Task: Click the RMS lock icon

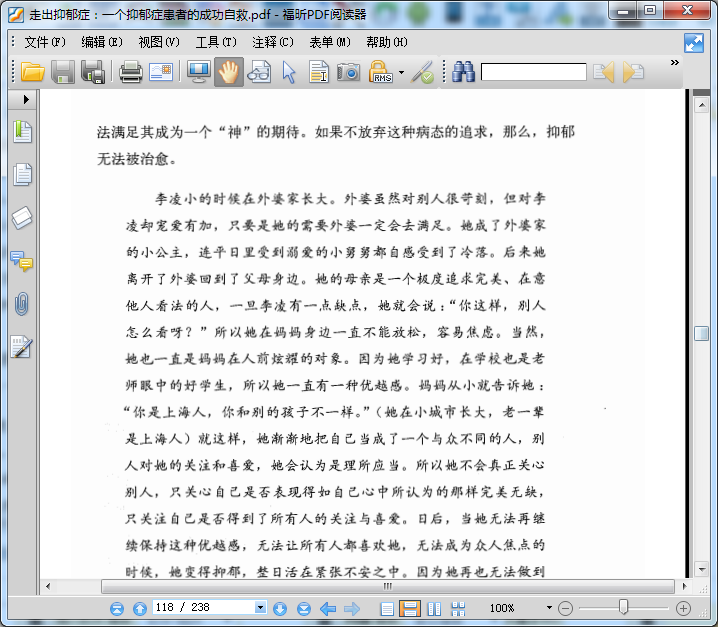Action: coord(381,72)
